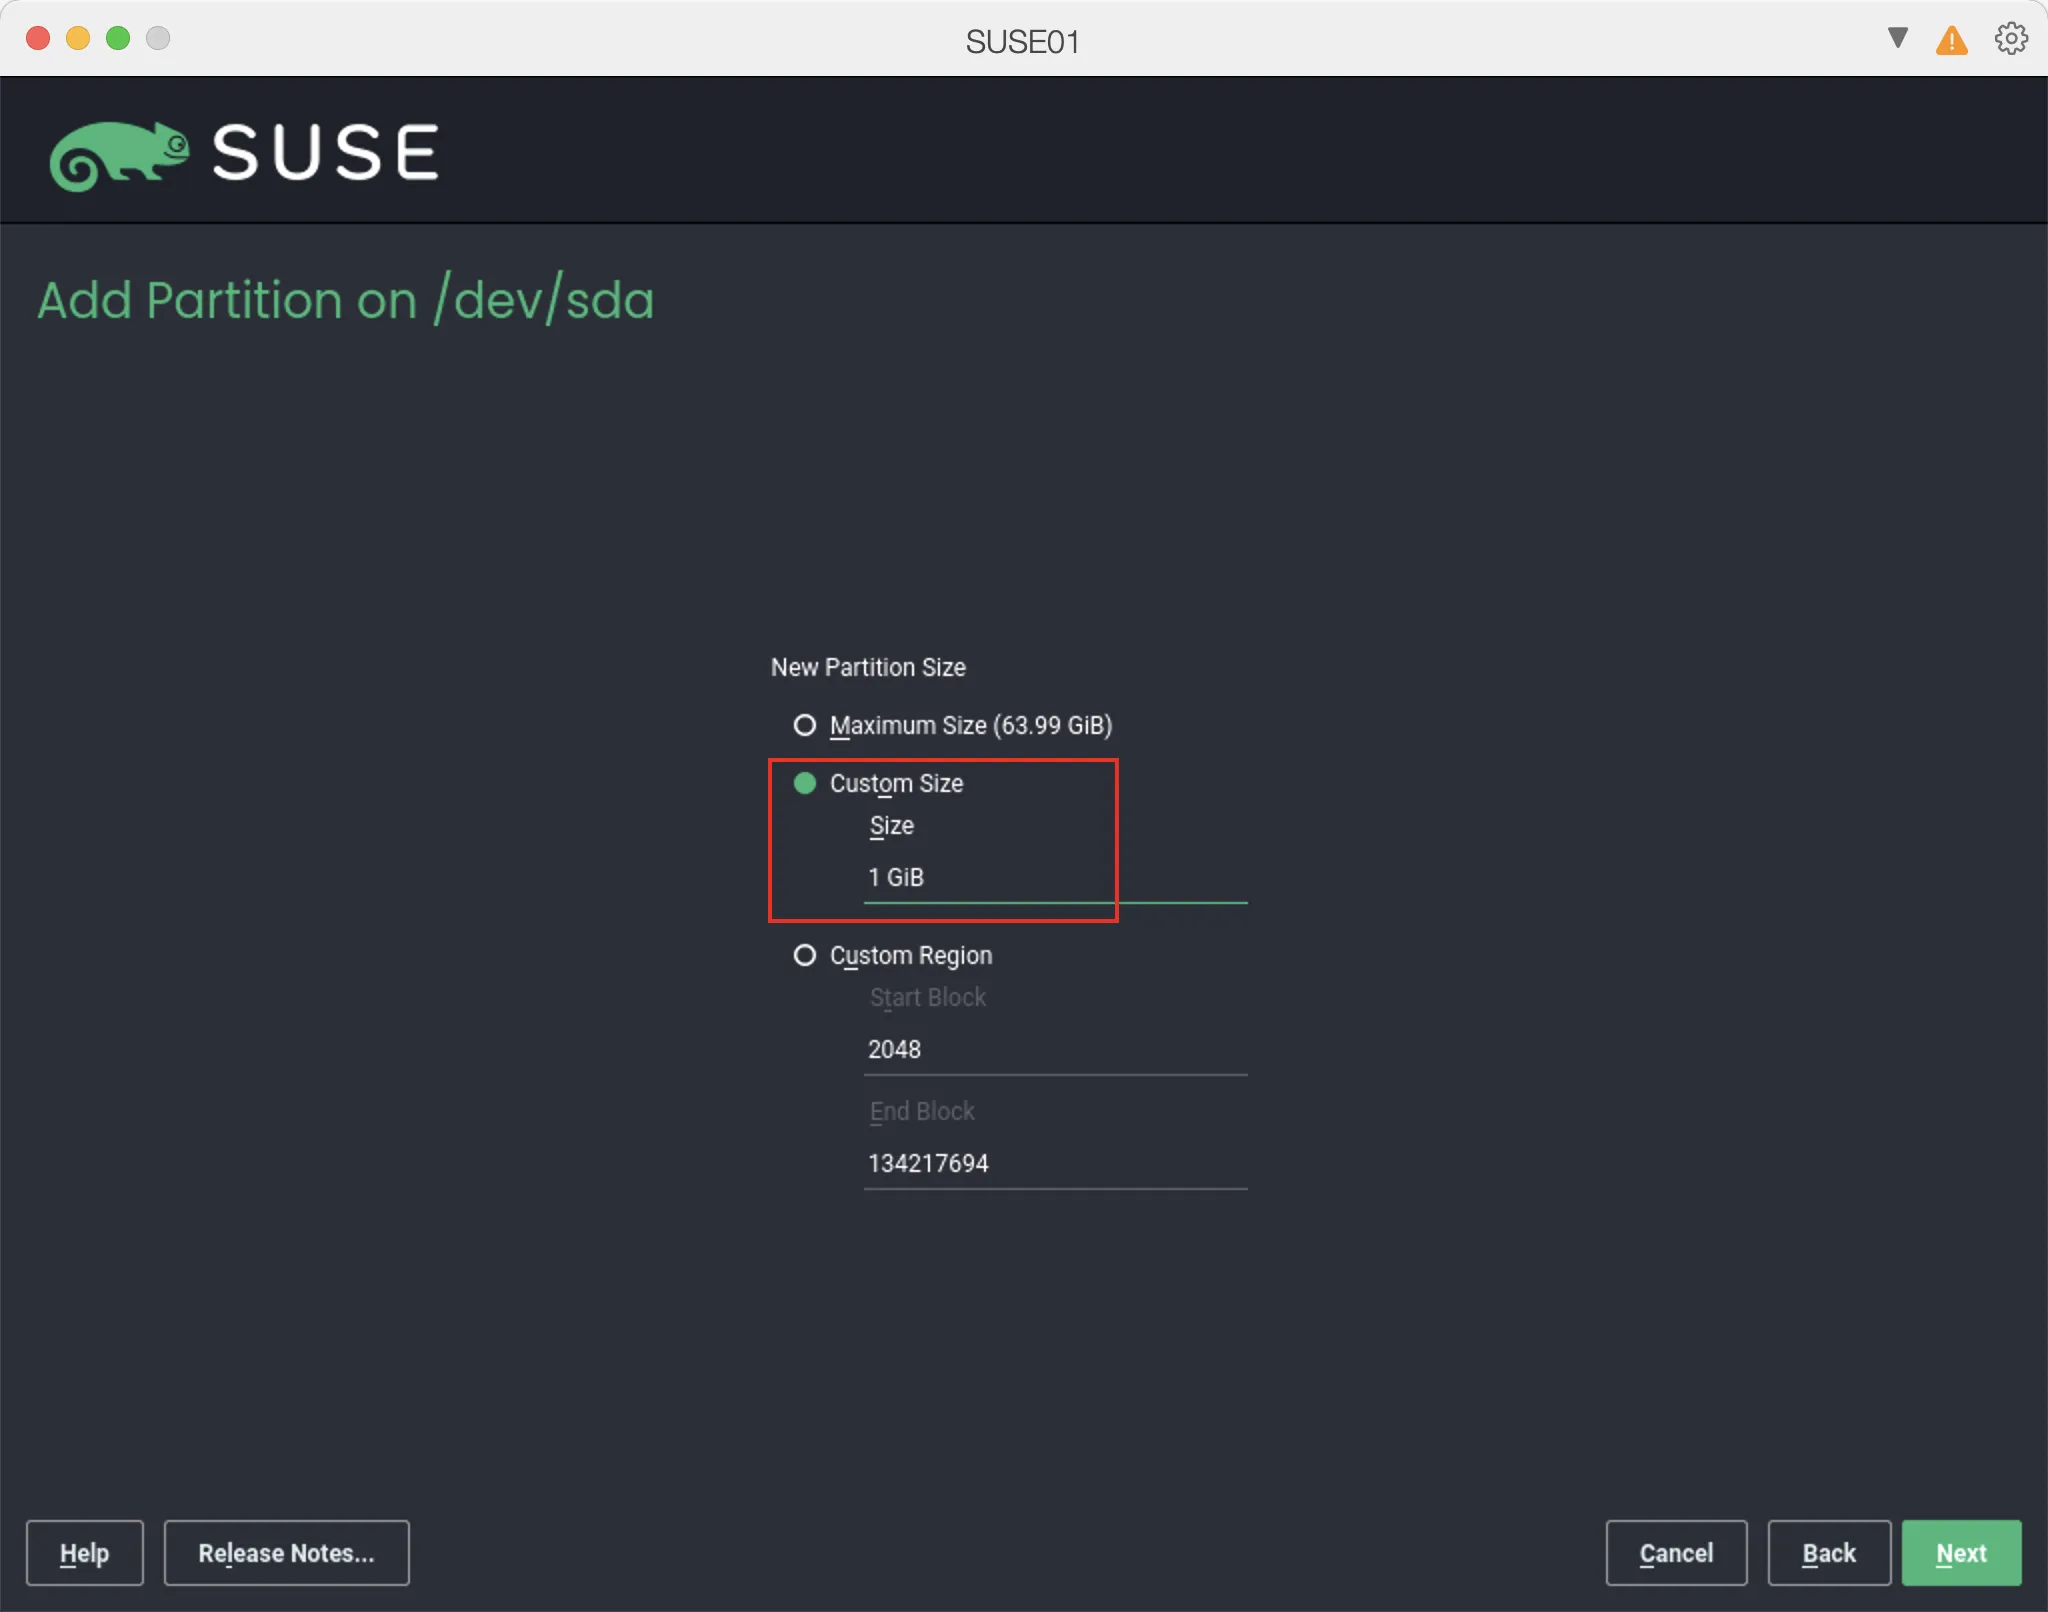Go back with the Back button
The image size is (2048, 1612).
pyautogui.click(x=1829, y=1553)
